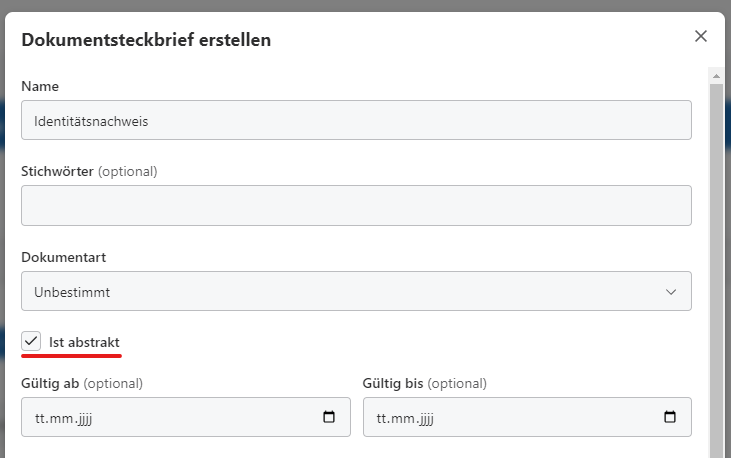
Task: Click the Stichwörter field label
Action: pyautogui.click(x=57, y=171)
